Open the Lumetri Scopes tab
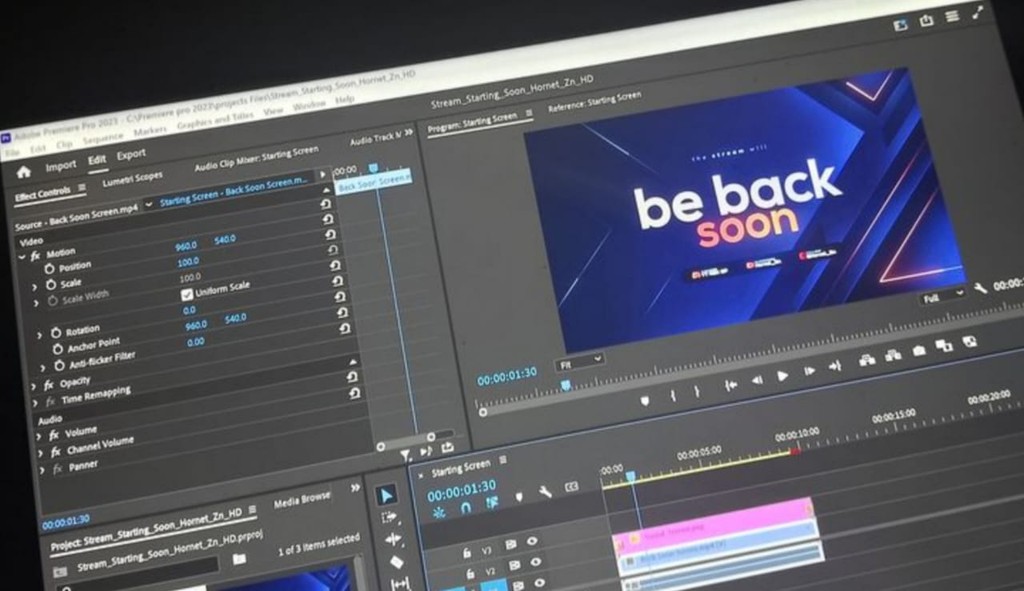The height and width of the screenshot is (591, 1024). click(x=133, y=179)
